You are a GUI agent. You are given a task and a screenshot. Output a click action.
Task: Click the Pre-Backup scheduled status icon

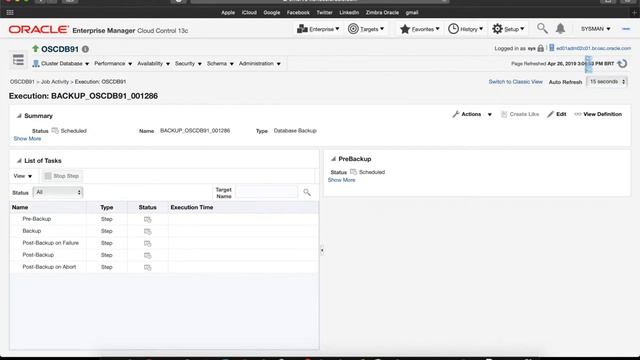tap(147, 220)
